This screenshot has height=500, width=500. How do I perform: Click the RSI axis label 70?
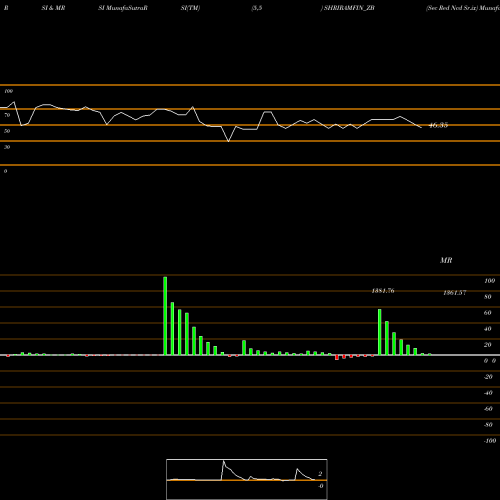coord(7,115)
